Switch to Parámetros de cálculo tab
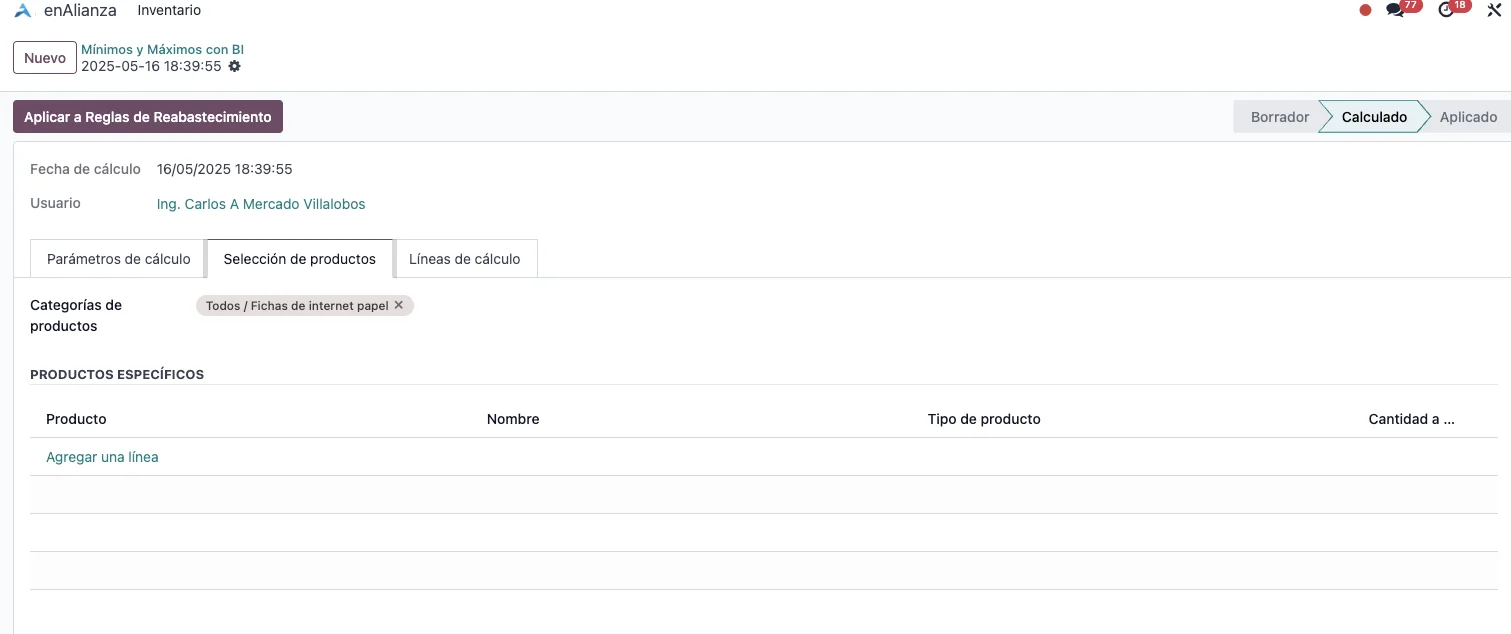This screenshot has width=1511, height=634. pyautogui.click(x=118, y=259)
